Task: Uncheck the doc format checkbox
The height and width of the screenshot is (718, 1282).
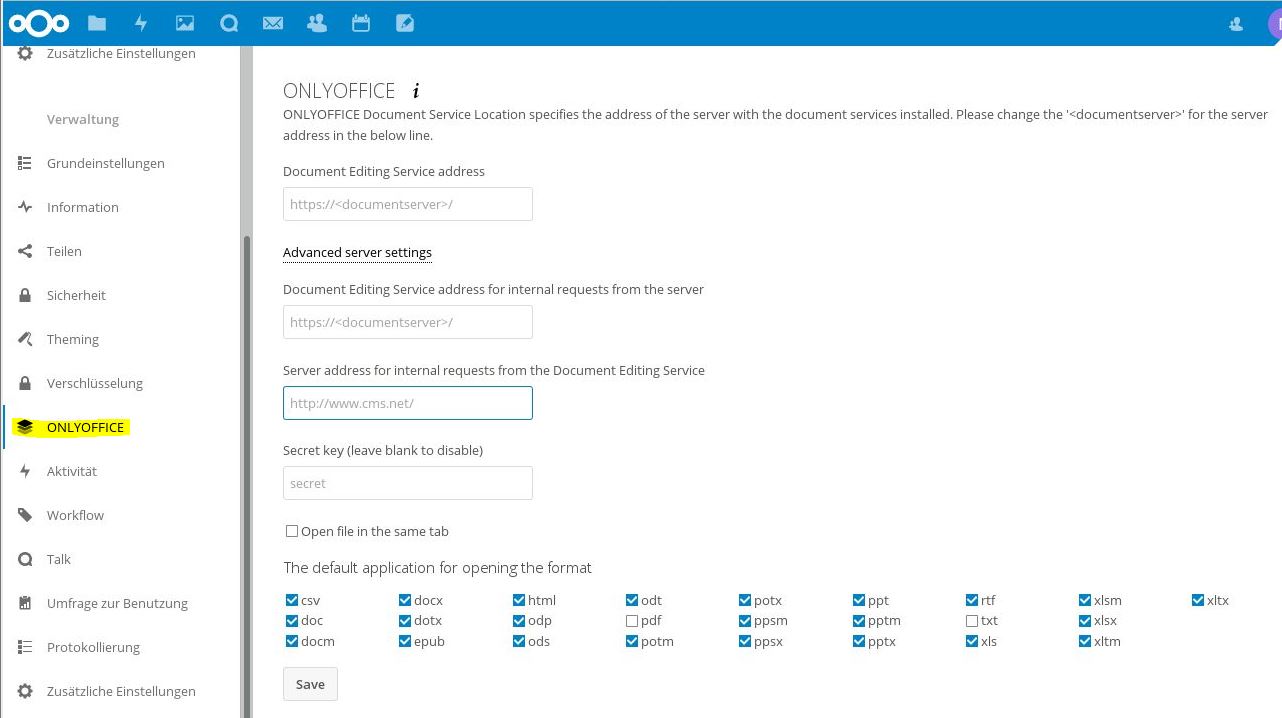Action: [x=292, y=621]
